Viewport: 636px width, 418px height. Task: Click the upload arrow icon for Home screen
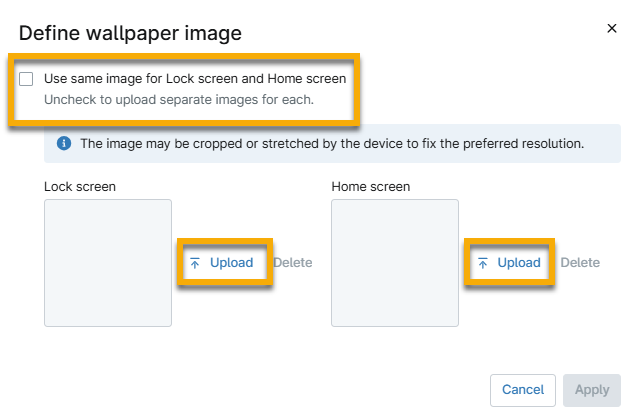coord(483,263)
